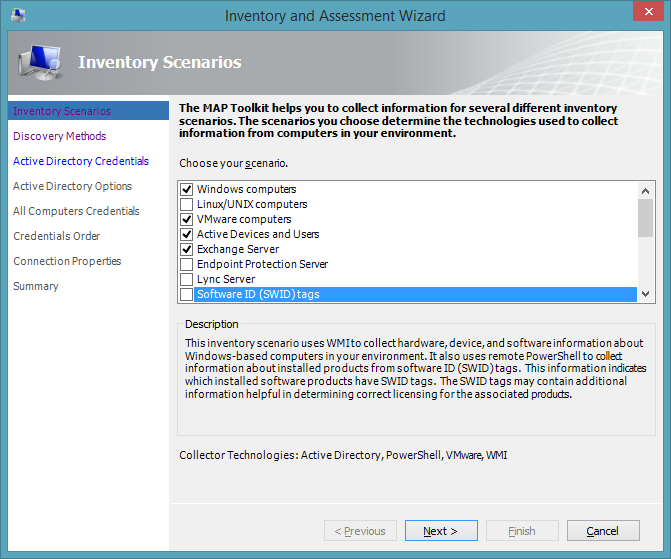Select the Credentials Order step
Viewport: 671px width, 559px height.
click(x=56, y=236)
